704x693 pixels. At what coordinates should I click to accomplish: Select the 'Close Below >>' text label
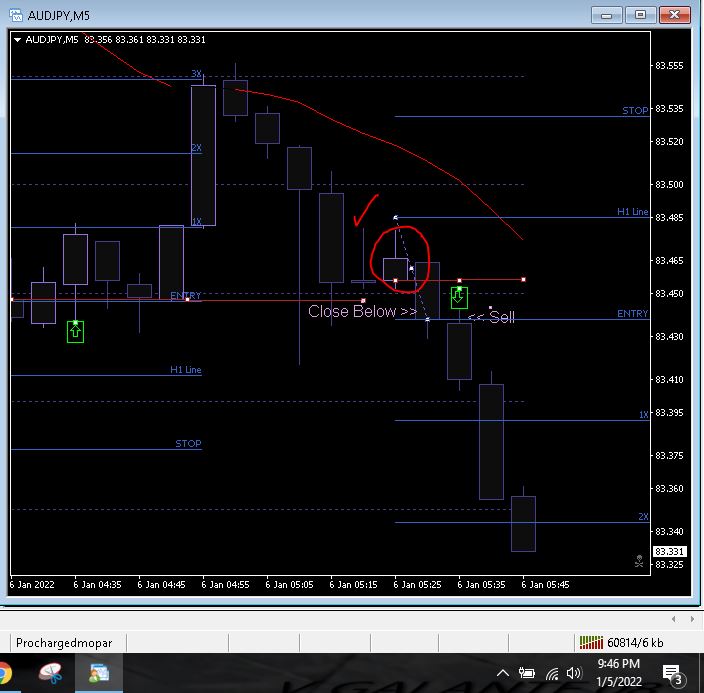[x=362, y=311]
